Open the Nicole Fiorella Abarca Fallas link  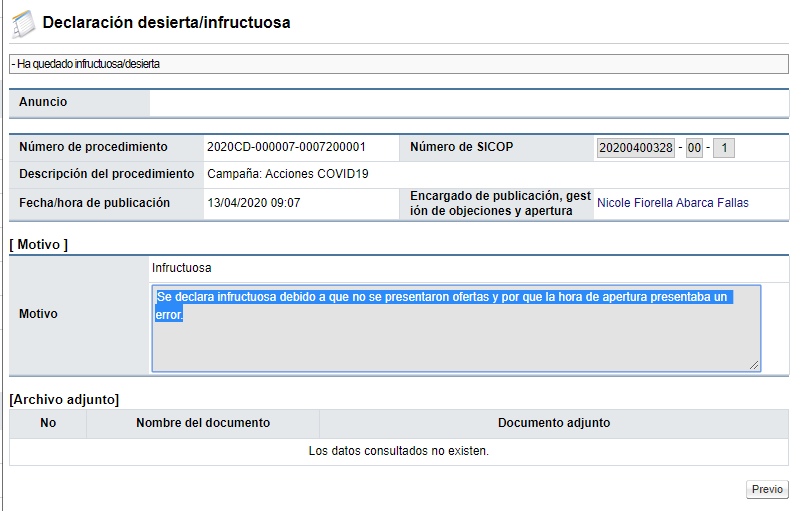click(672, 203)
